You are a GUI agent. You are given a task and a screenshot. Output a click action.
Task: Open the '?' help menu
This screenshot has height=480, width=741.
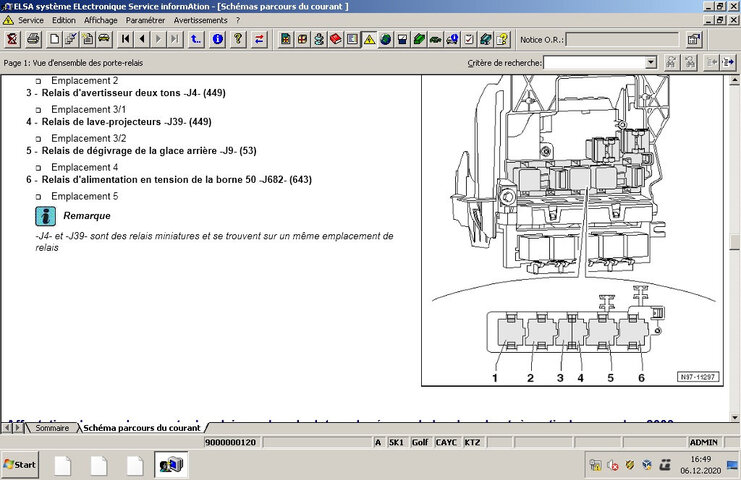[238, 20]
